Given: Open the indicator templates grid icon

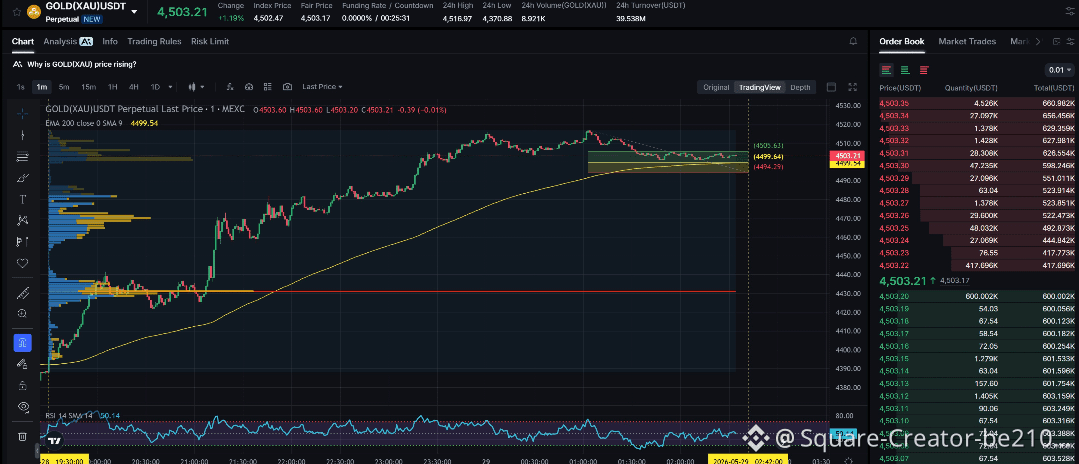Looking at the screenshot, I should coord(268,87).
